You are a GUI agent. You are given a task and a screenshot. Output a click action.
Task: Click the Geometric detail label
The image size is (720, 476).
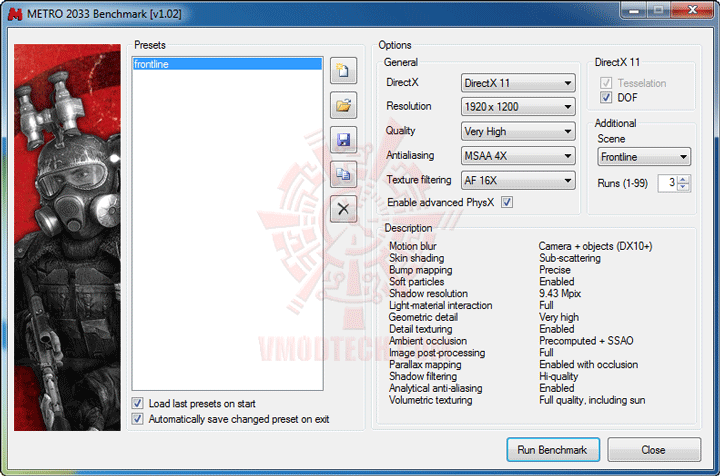(423, 317)
